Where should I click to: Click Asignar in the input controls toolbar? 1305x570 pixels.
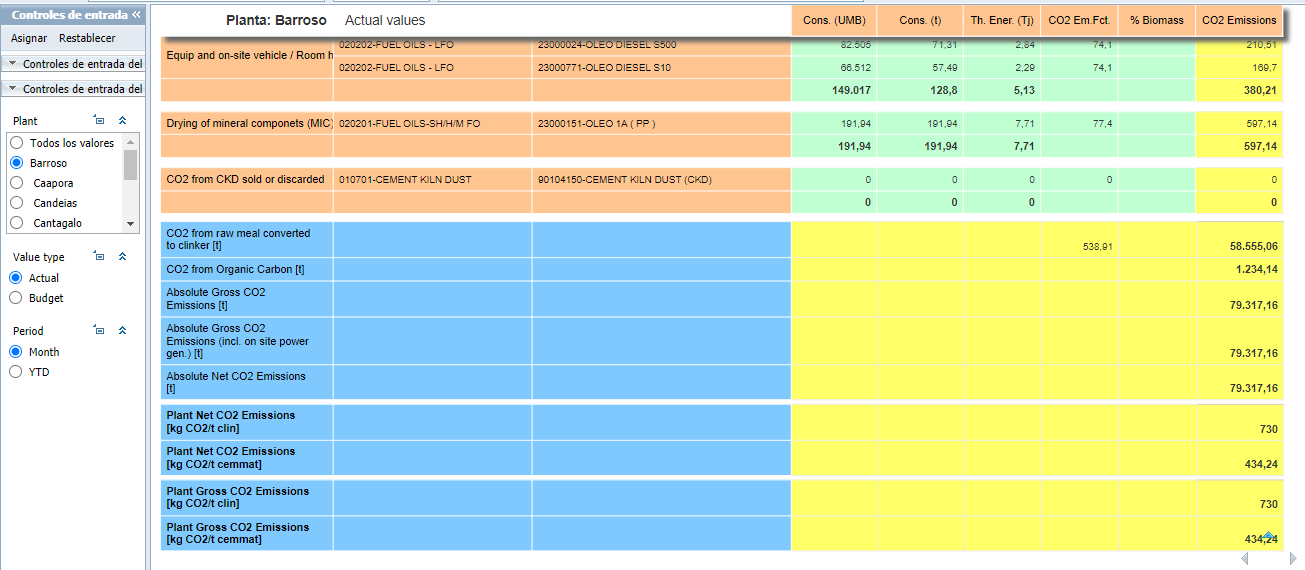tap(29, 38)
